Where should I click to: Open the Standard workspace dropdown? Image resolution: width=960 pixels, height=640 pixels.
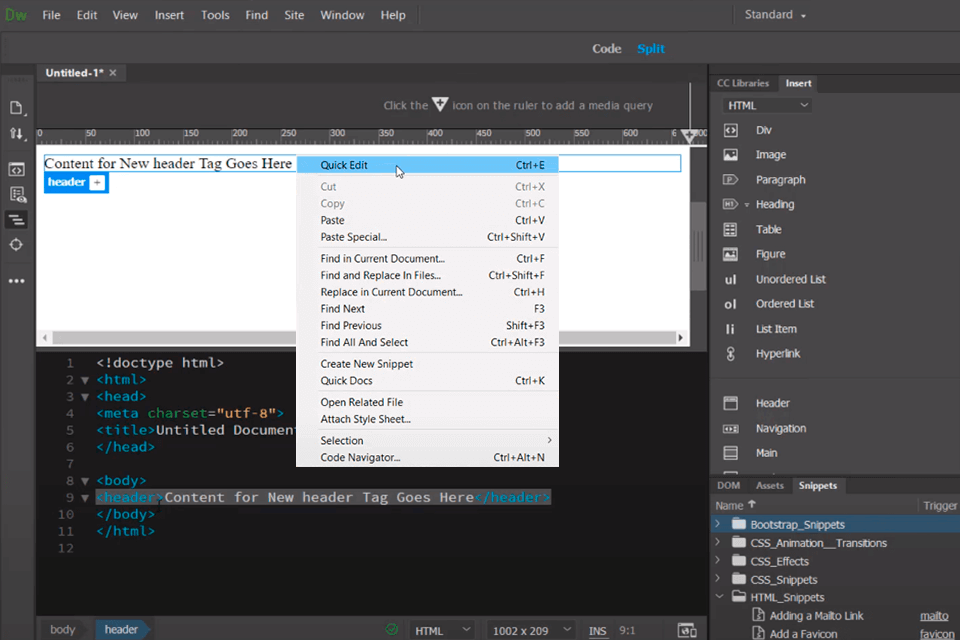[x=775, y=15]
